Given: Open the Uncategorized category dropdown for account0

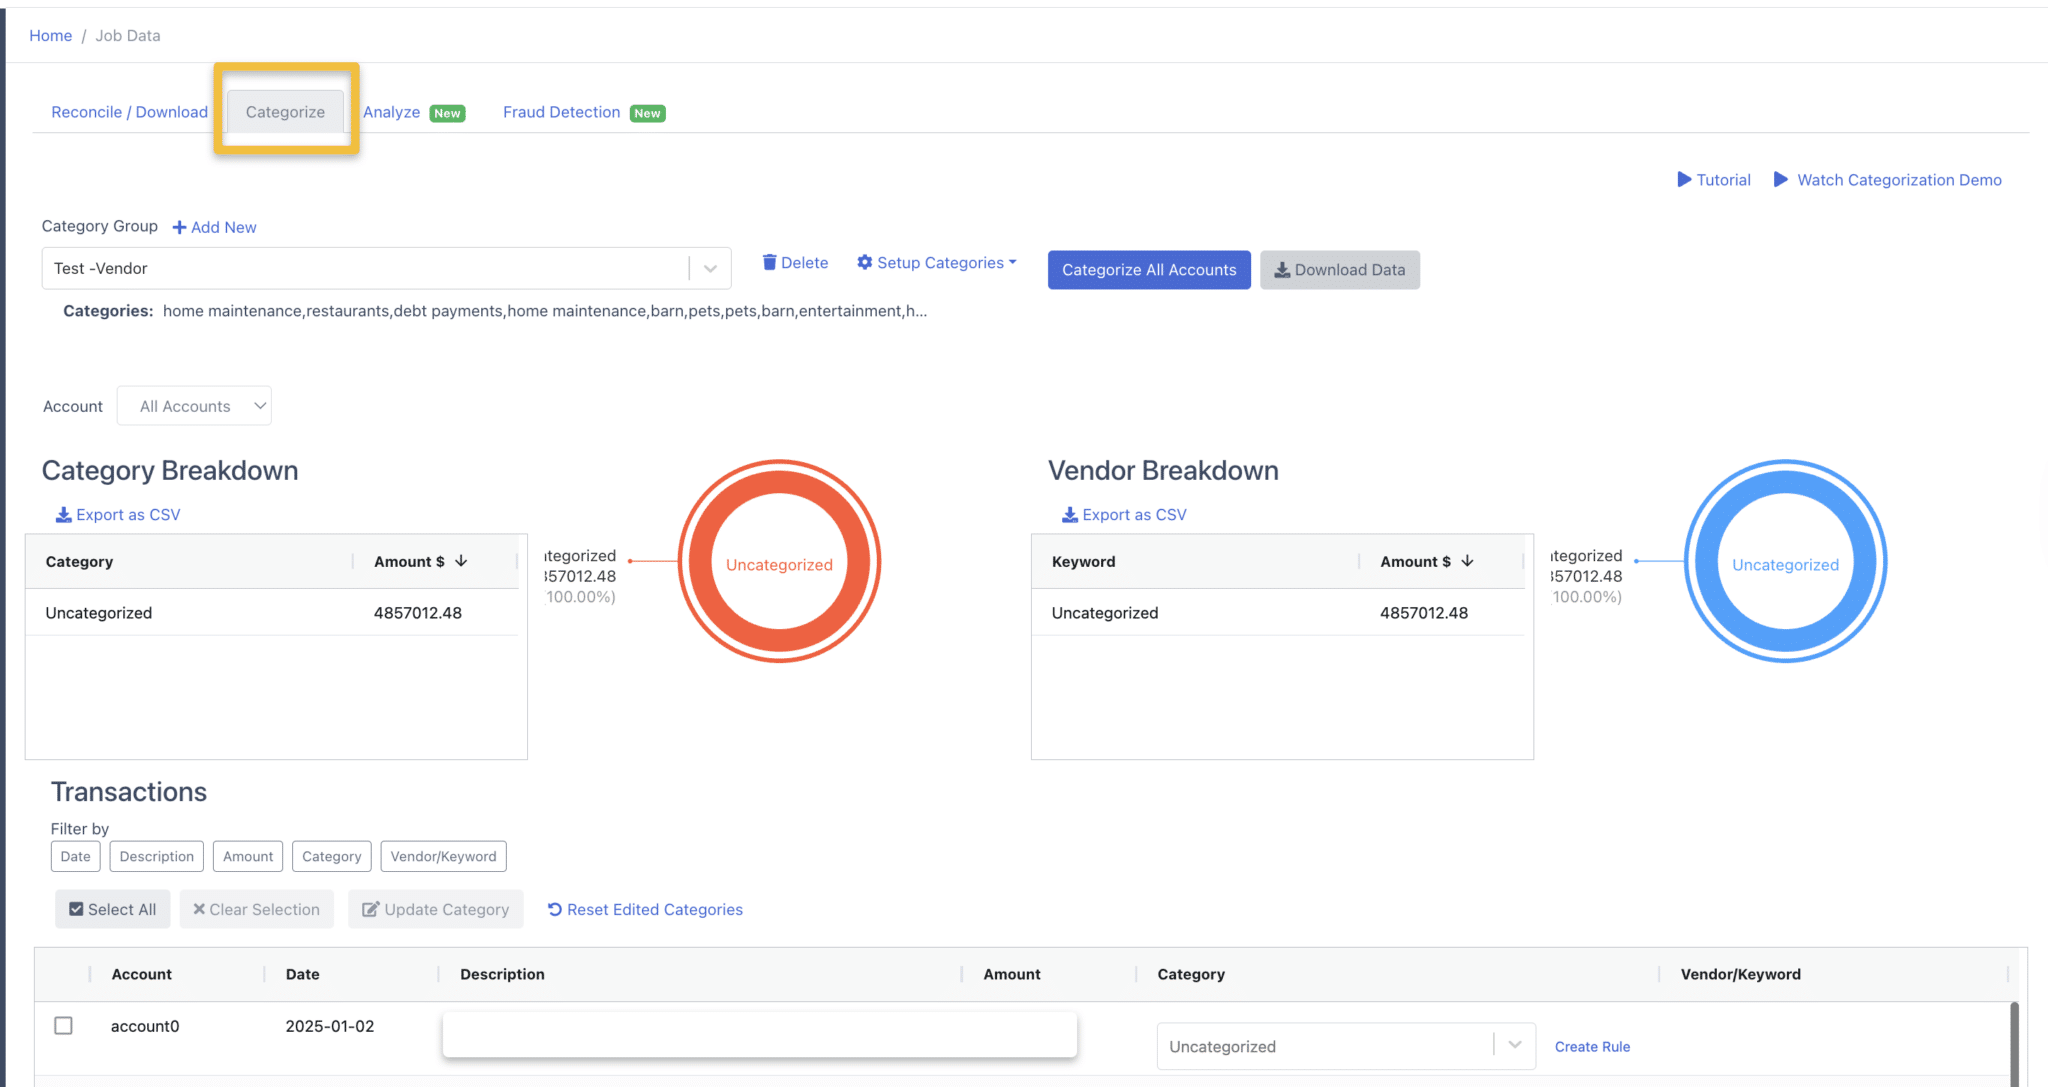Looking at the screenshot, I should tap(1346, 1046).
